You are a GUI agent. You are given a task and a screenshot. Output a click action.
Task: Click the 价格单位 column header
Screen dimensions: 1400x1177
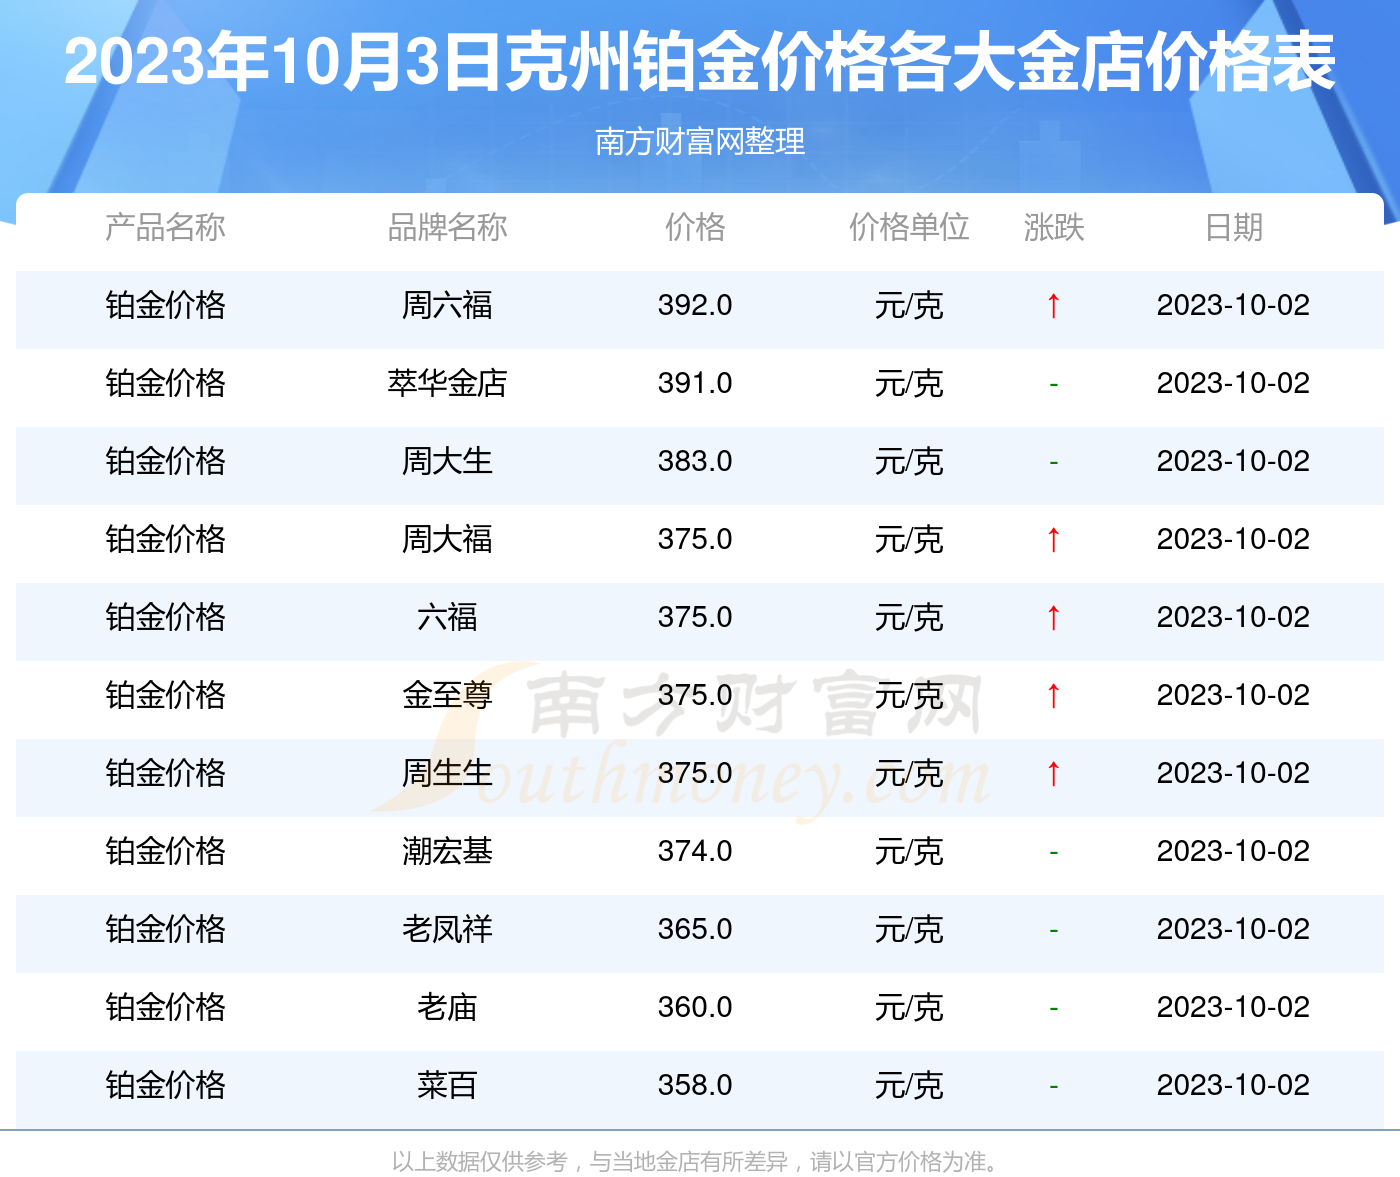coord(909,228)
